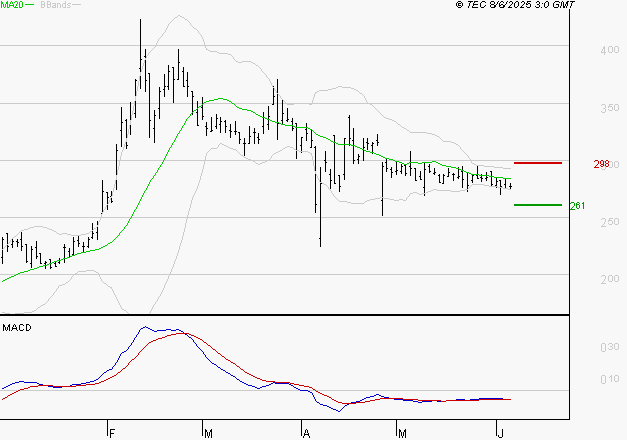Screen dimensions: 627x440
Task: Click the 250 price axis label
Action: click(610, 222)
